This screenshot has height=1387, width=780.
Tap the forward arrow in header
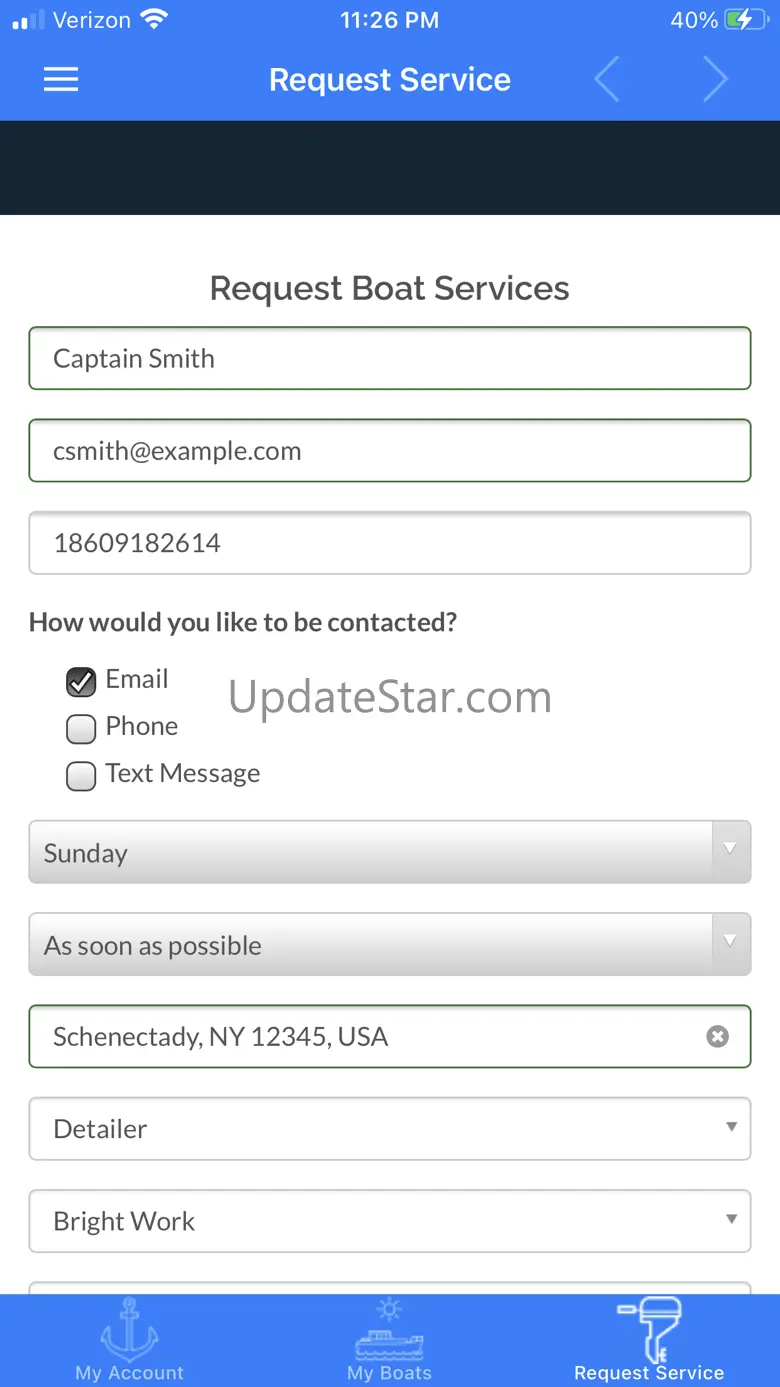[x=715, y=80]
